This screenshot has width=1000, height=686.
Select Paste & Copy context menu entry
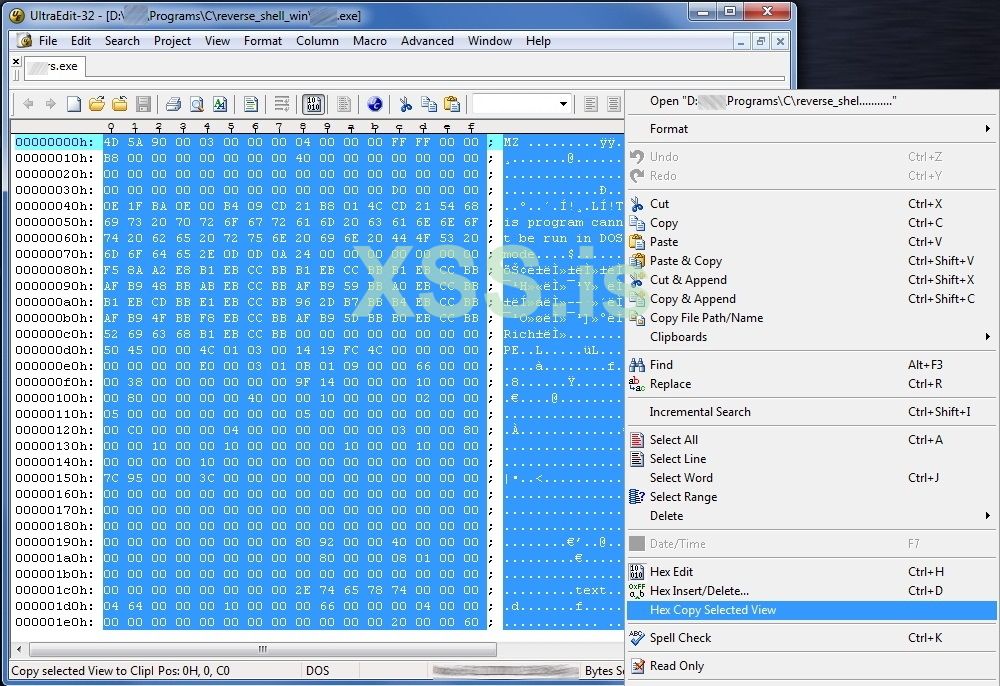tap(812, 261)
